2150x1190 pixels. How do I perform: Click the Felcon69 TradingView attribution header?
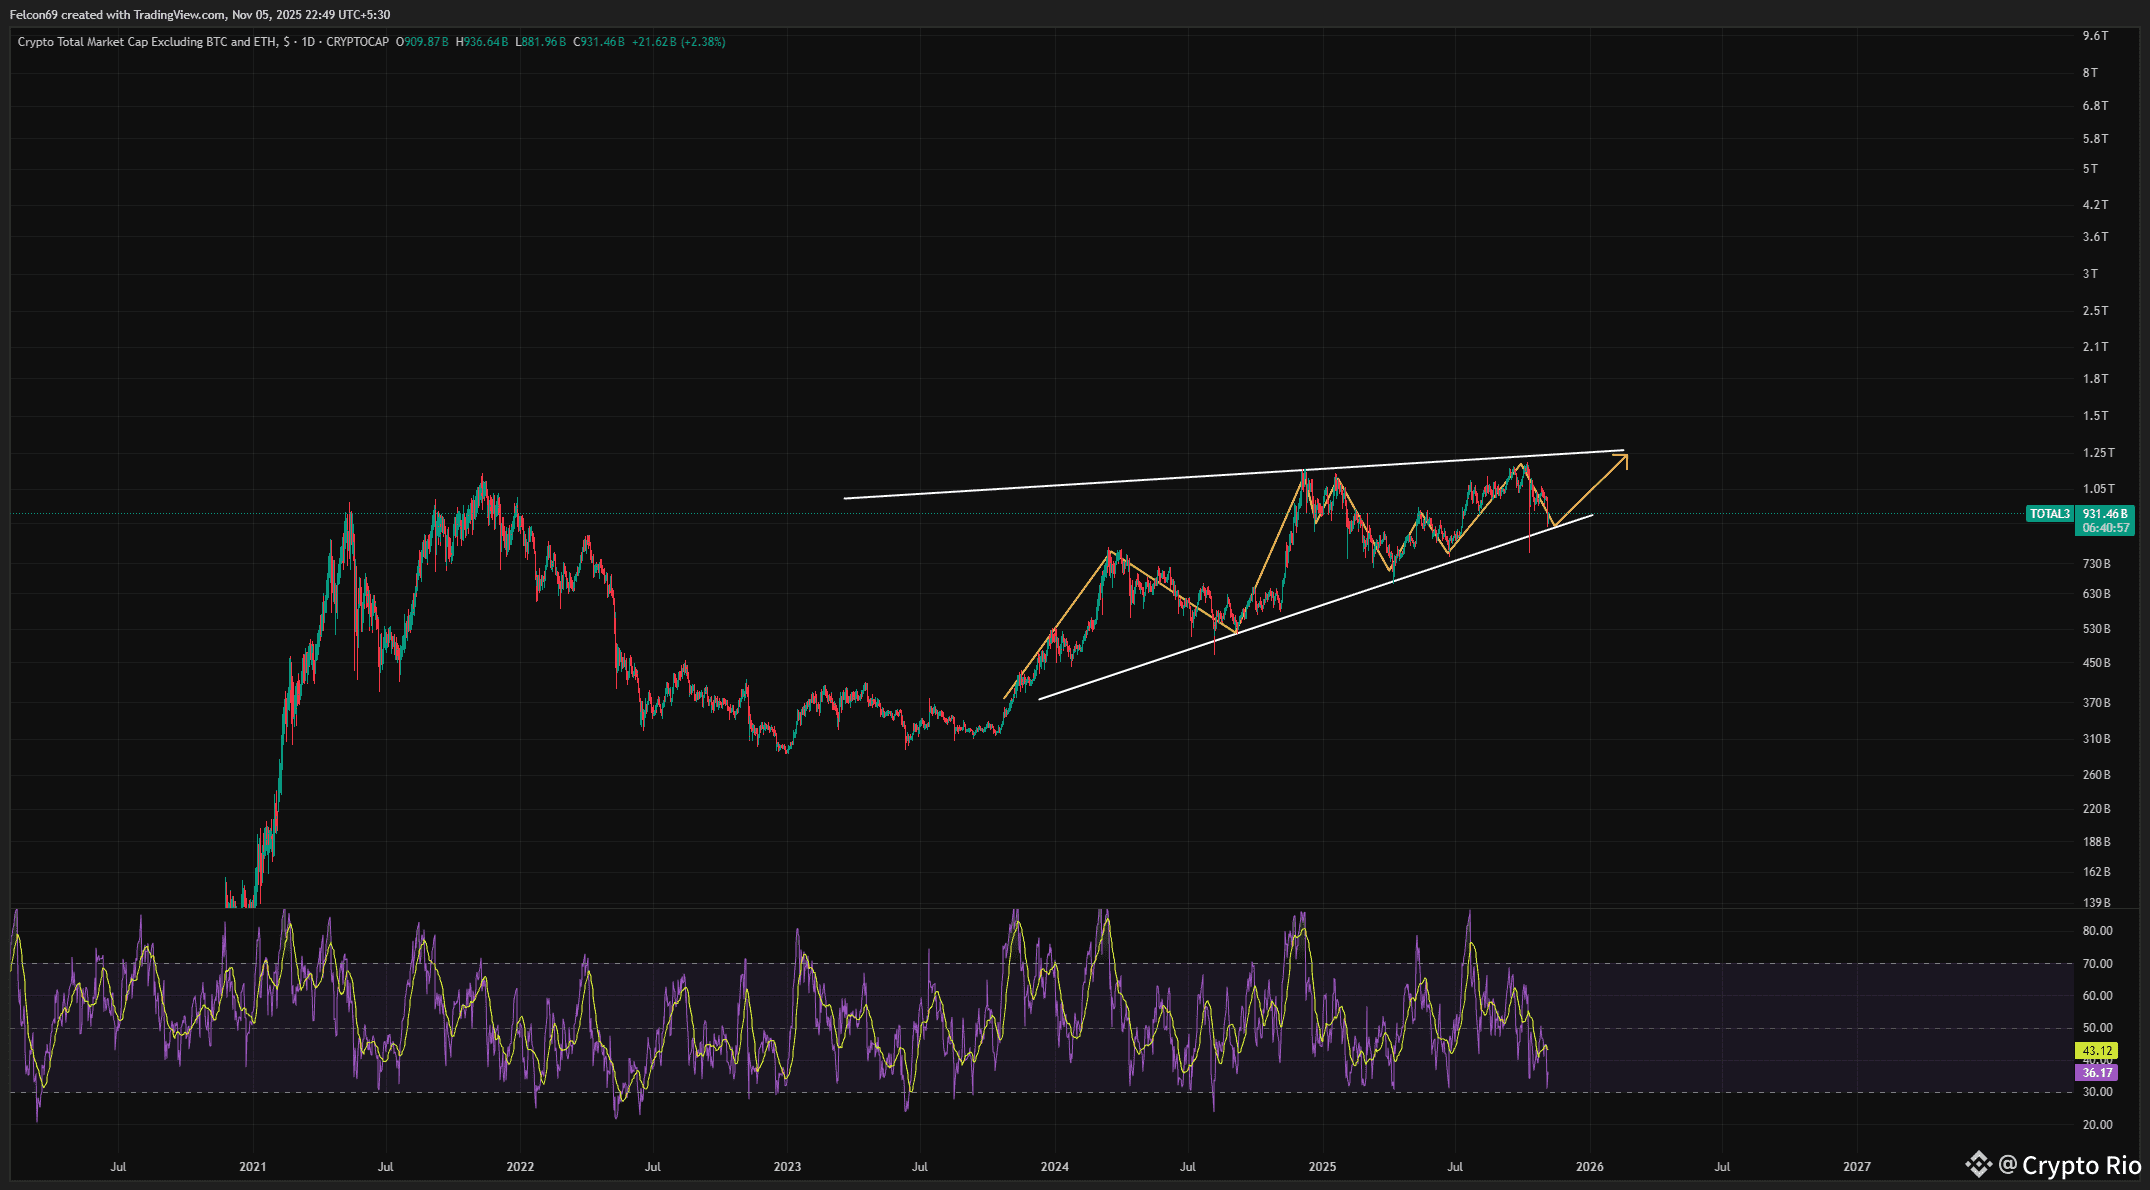point(200,15)
